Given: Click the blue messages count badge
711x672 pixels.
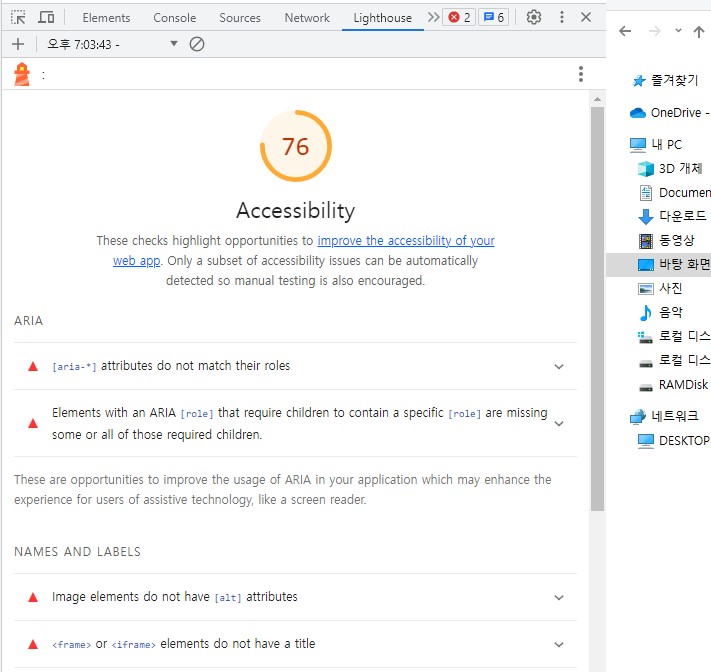Looking at the screenshot, I should pos(493,17).
